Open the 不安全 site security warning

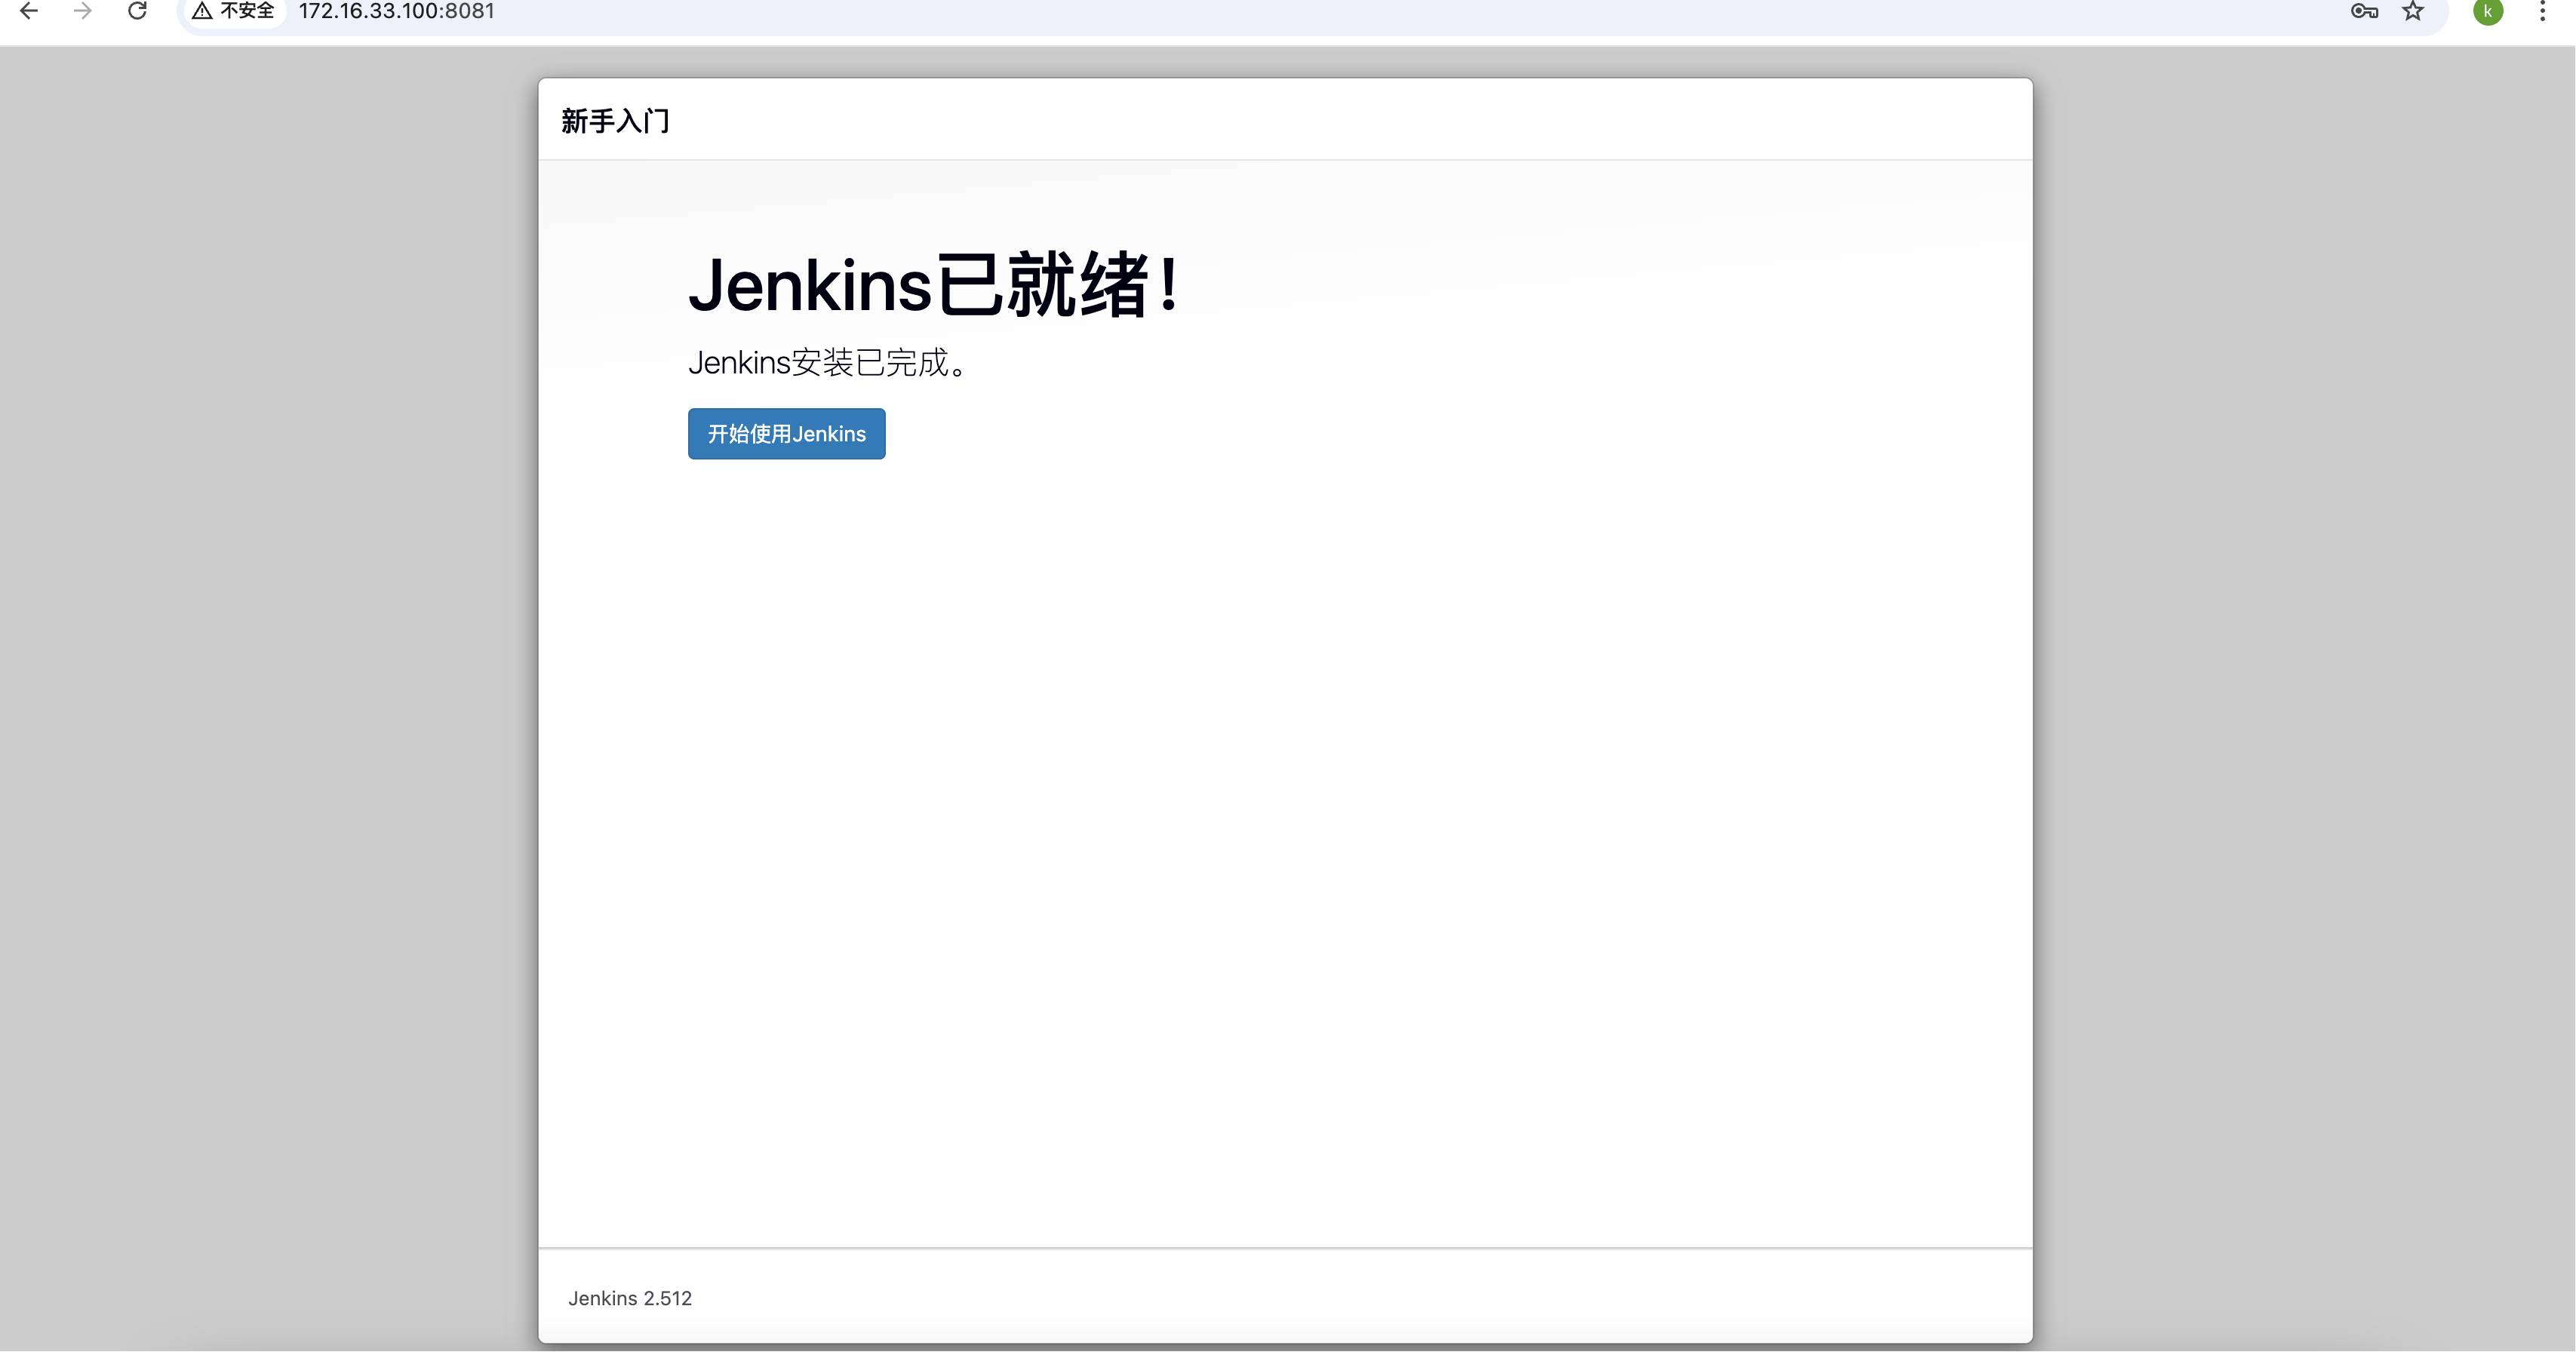pos(233,11)
